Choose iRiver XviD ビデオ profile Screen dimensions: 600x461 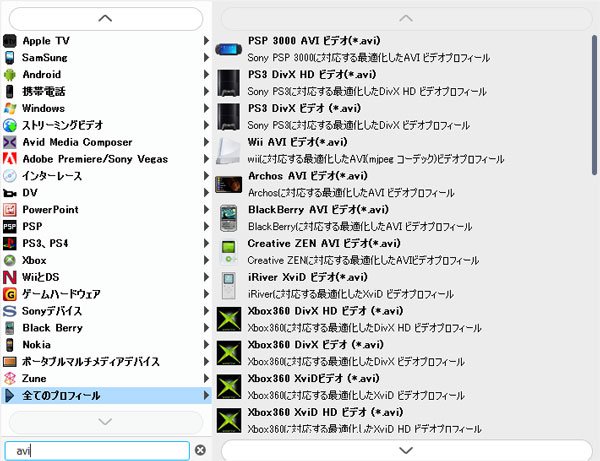click(x=402, y=285)
